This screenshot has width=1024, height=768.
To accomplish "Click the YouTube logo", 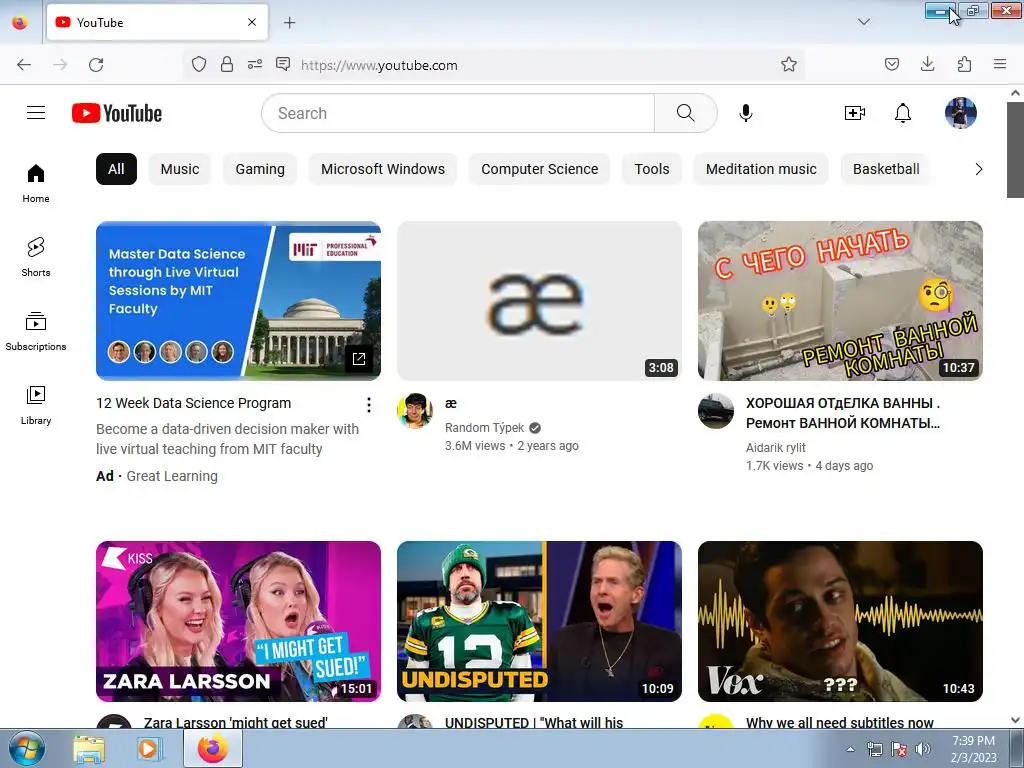I will click(x=117, y=113).
